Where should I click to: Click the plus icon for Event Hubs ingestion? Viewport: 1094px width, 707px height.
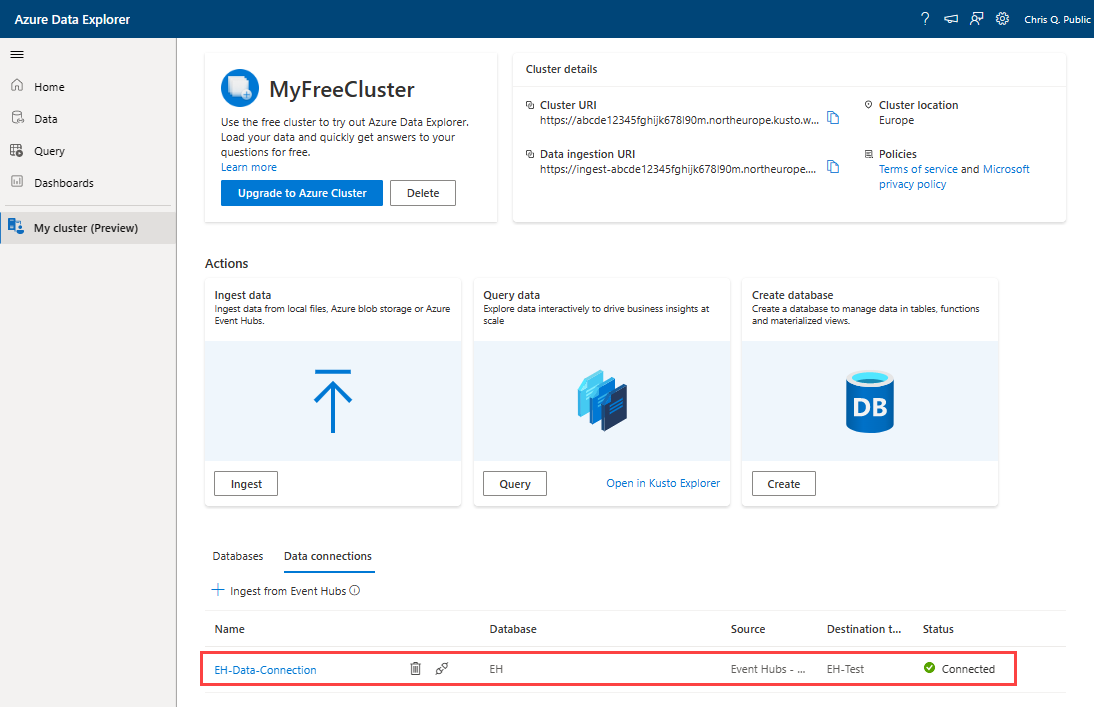point(218,590)
